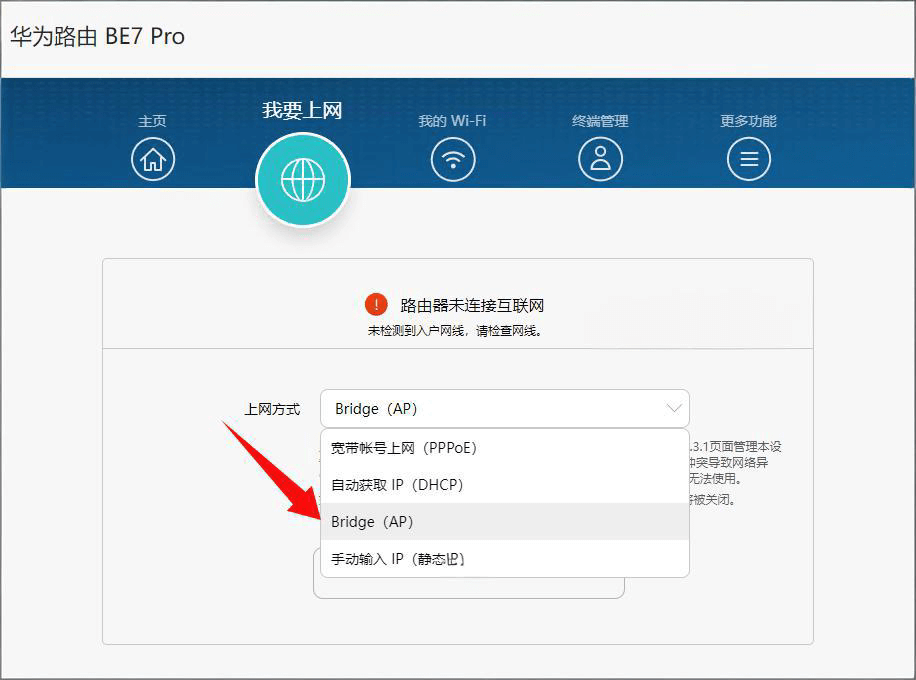Collapse the 上网方式 dropdown arrow

point(674,408)
